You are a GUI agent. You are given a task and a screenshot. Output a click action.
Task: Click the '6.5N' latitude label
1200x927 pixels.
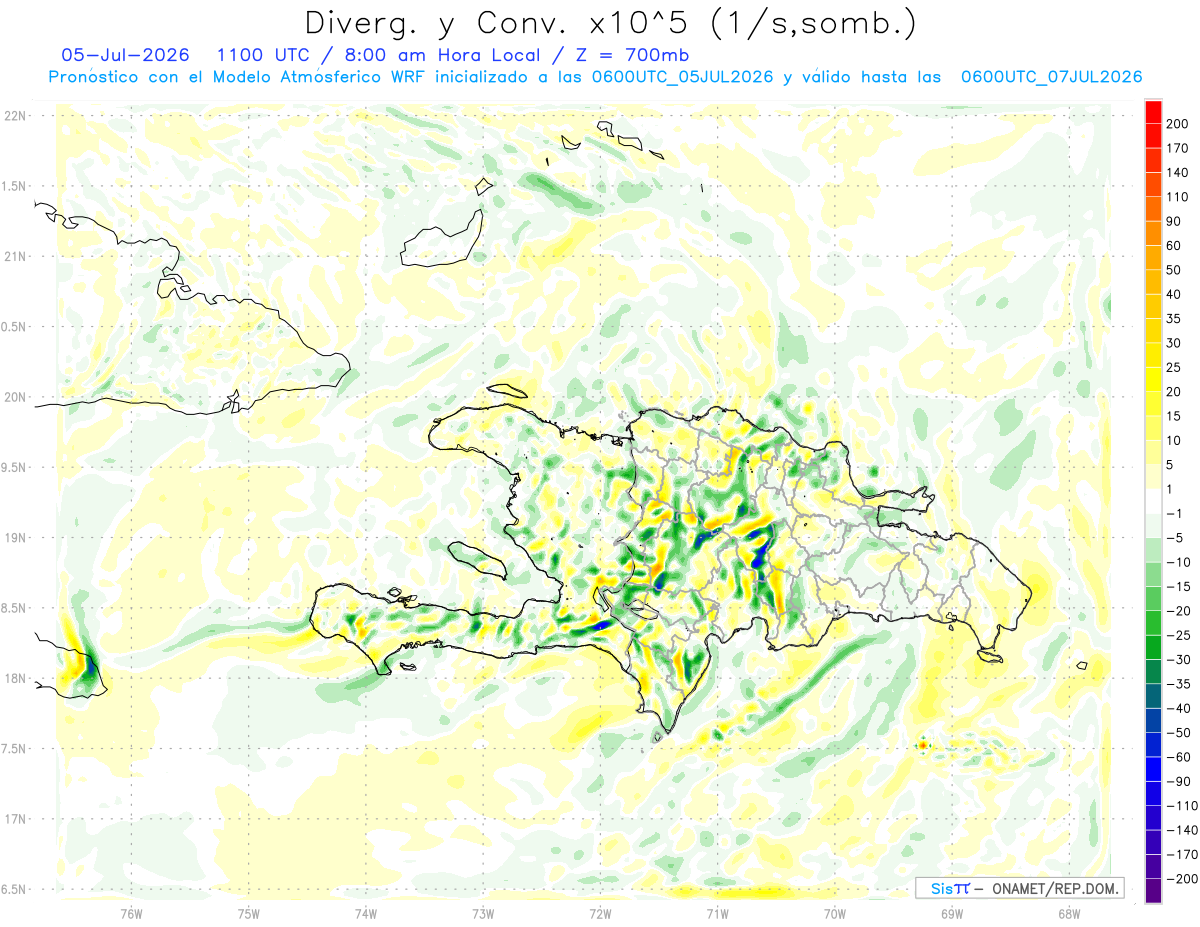click(15, 889)
